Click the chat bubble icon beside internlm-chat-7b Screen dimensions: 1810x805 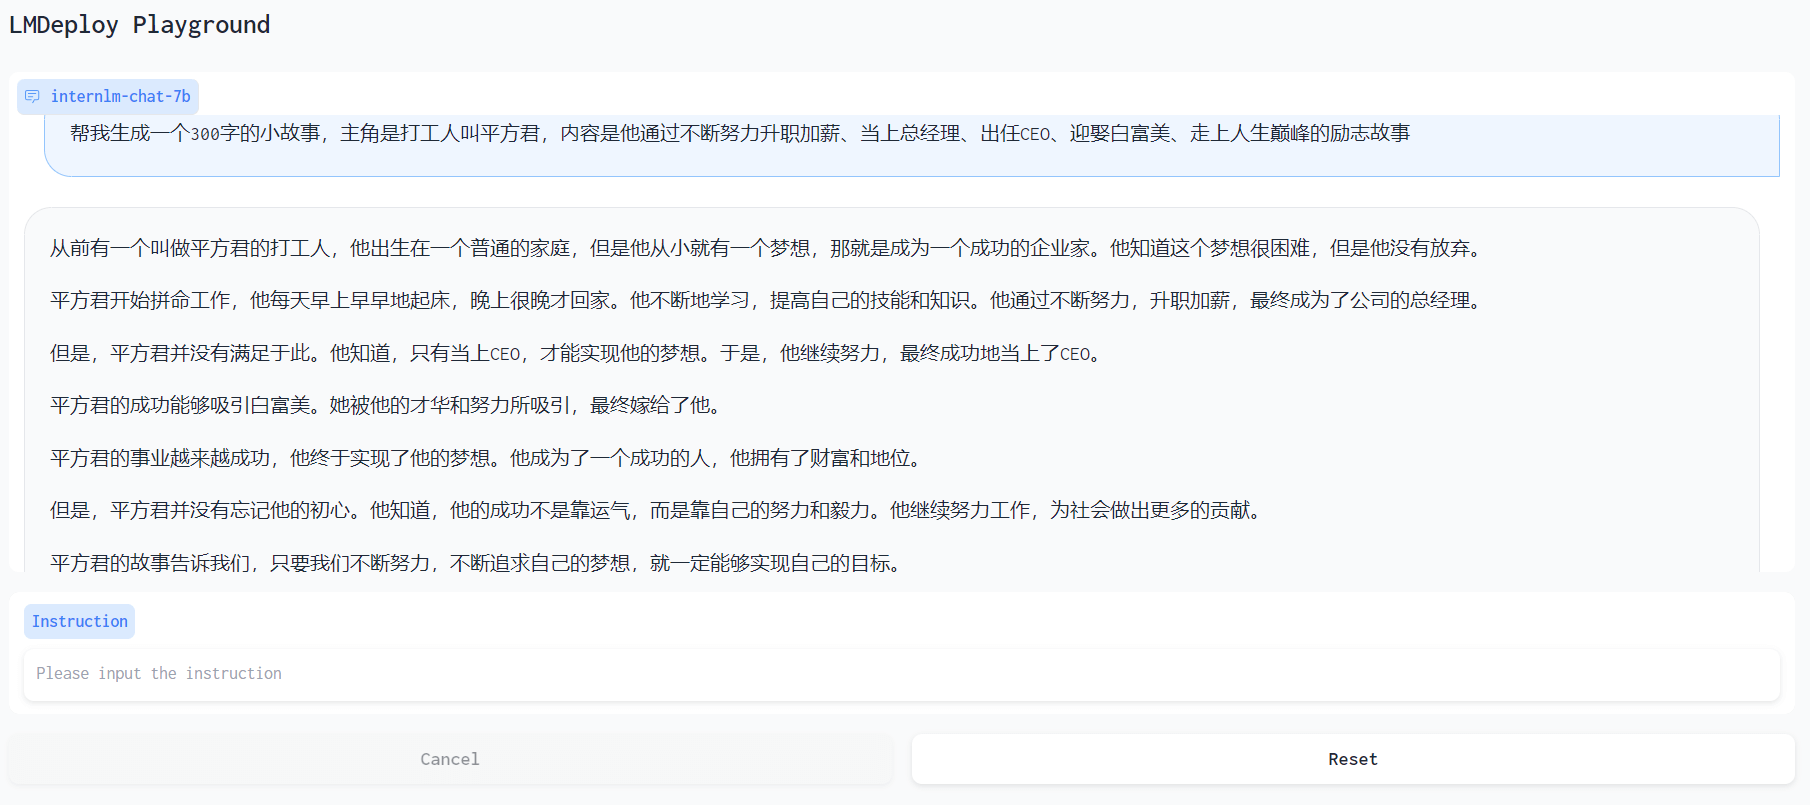point(32,97)
